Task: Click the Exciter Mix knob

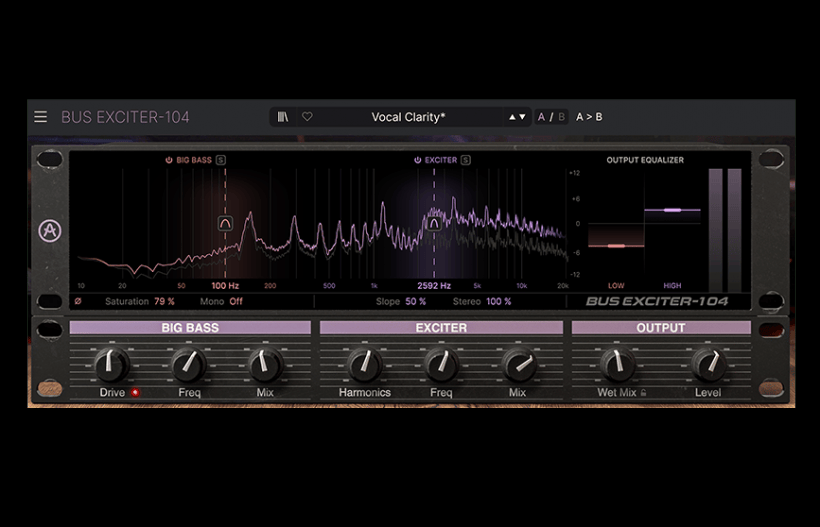Action: coord(518,364)
